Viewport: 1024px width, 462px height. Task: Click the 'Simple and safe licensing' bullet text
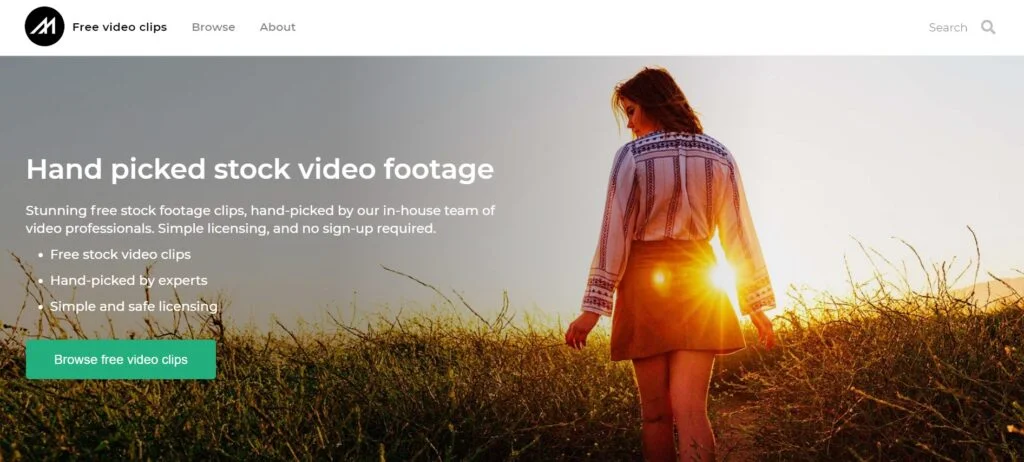tap(134, 306)
